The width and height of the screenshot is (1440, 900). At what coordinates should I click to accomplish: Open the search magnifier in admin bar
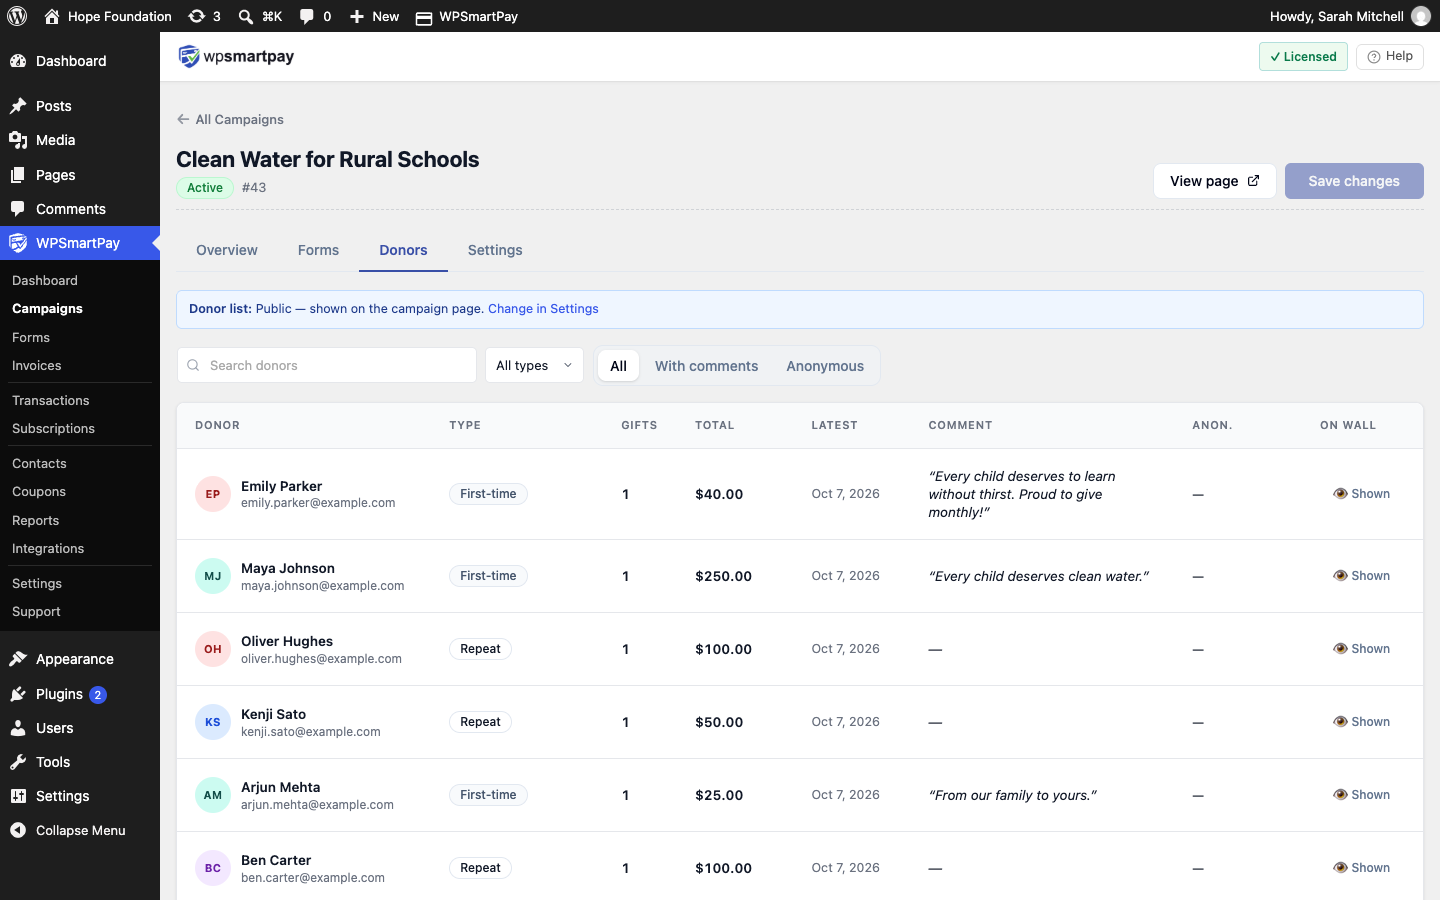click(x=246, y=16)
